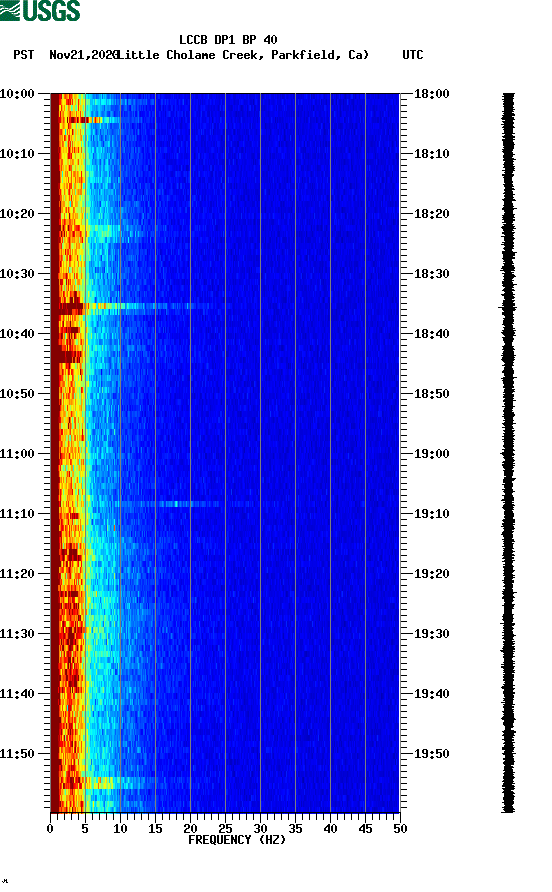Viewport: 552px width, 892px height.
Task: Click the '10:20' PST time label
Action: pyautogui.click(x=17, y=214)
